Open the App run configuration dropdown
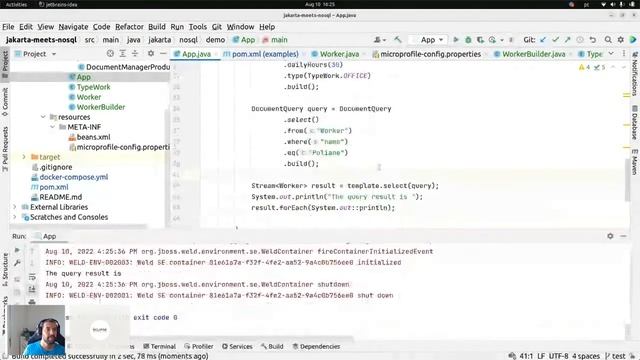 pos(428,40)
